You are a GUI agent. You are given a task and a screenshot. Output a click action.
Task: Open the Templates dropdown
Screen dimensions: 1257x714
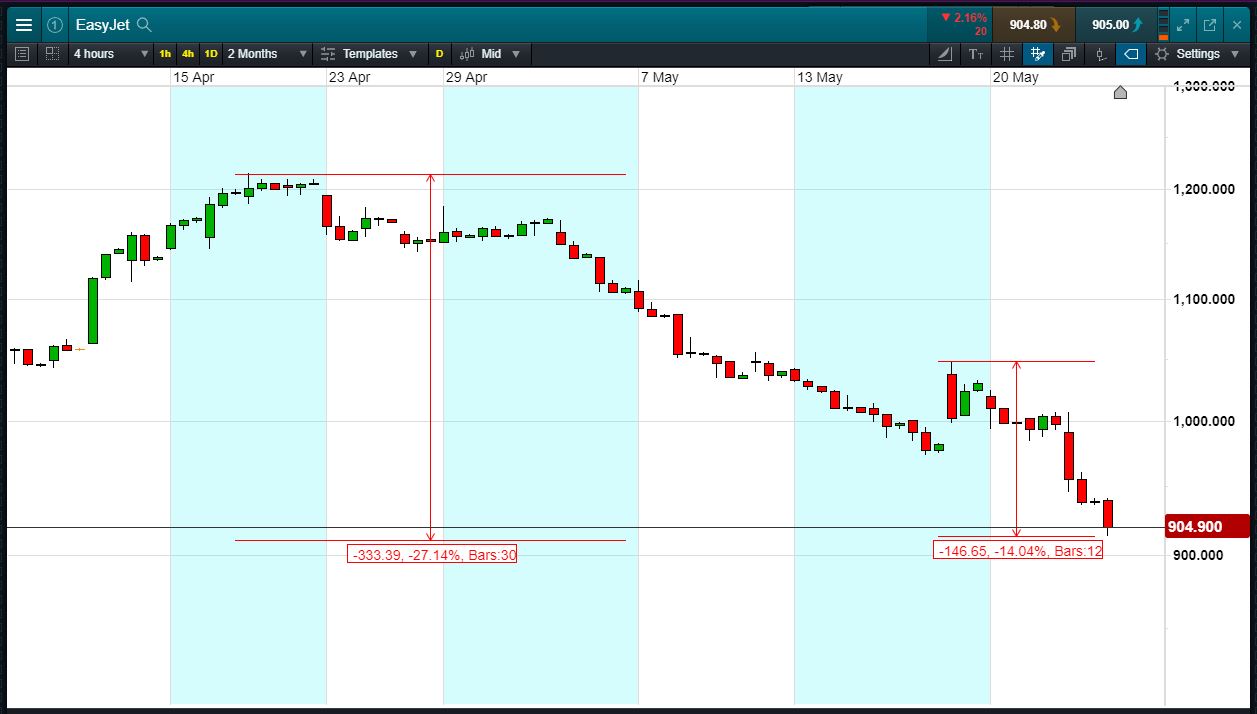click(369, 54)
